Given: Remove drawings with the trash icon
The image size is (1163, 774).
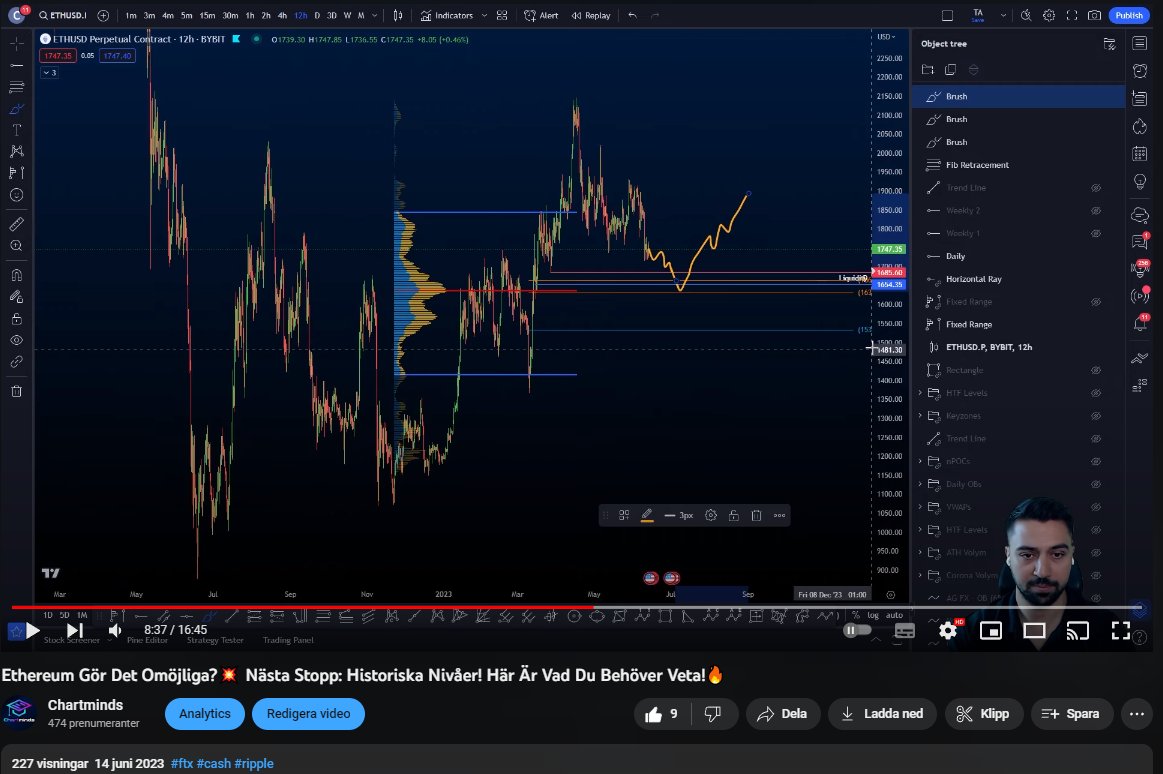Looking at the screenshot, I should (16, 391).
